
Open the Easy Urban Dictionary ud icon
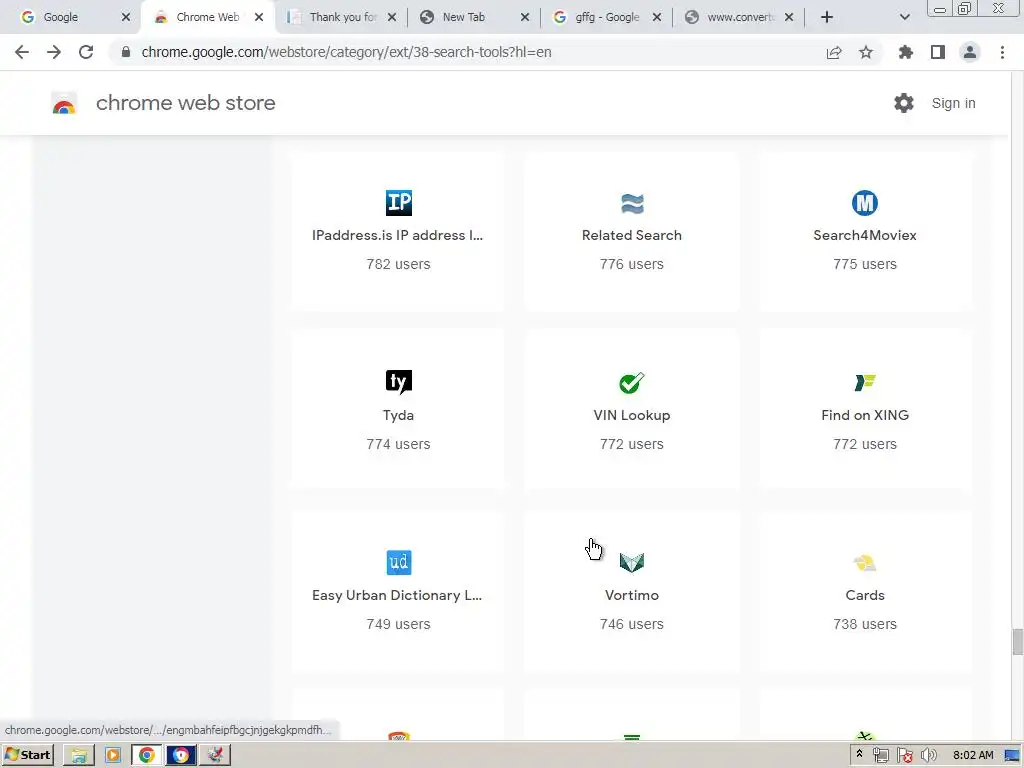point(398,562)
